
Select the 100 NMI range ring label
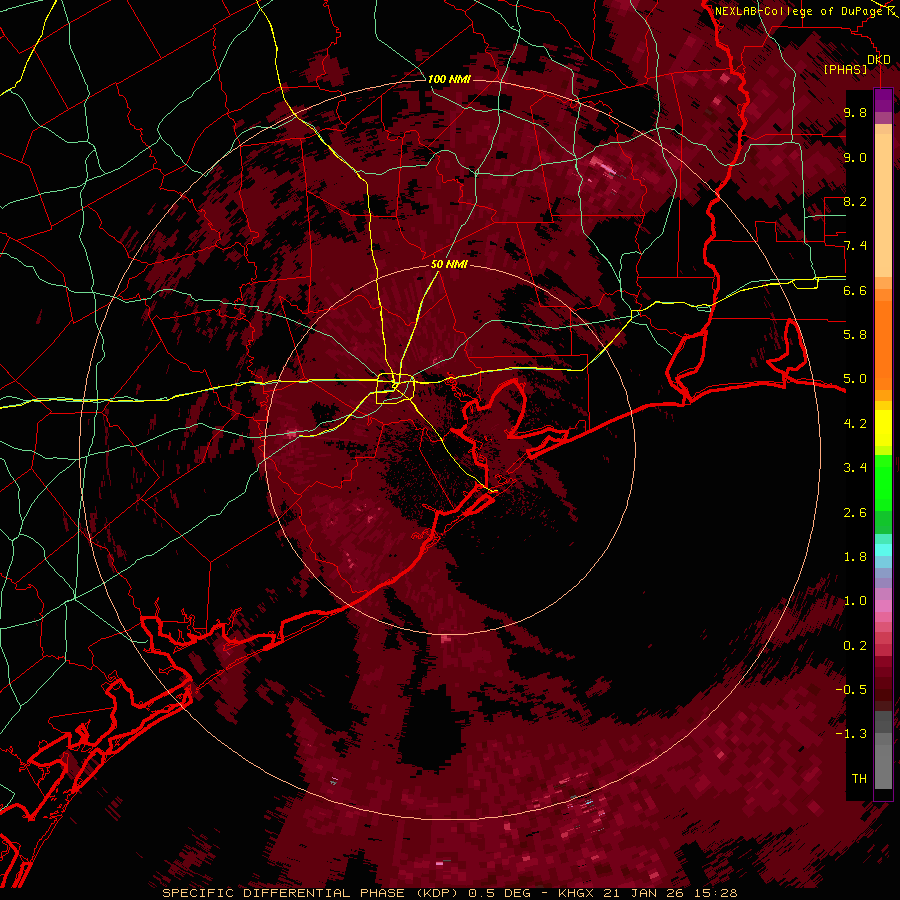pos(449,79)
